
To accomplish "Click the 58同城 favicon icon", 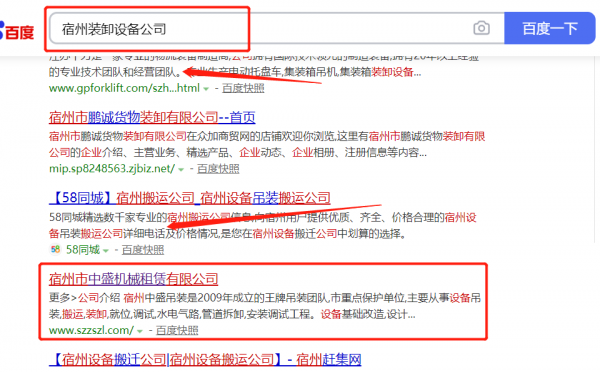I will 55,250.
